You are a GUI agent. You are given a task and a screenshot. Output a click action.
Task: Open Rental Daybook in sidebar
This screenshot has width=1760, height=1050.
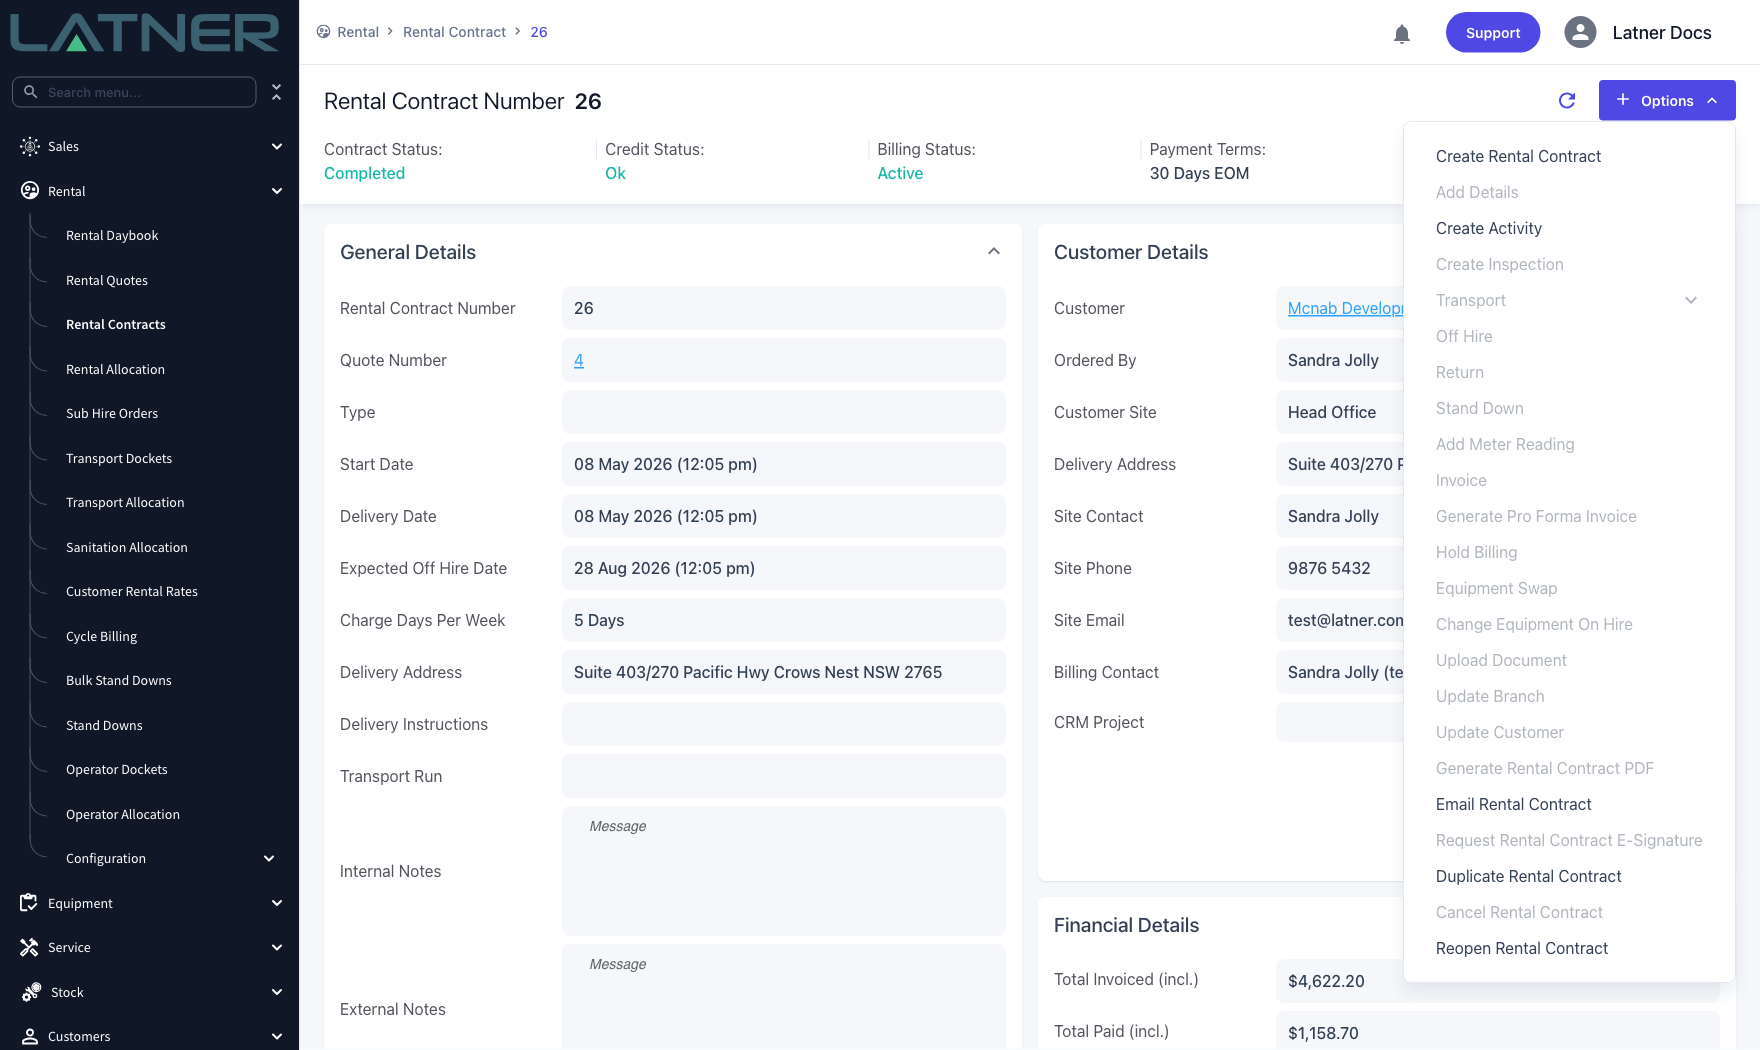click(112, 236)
